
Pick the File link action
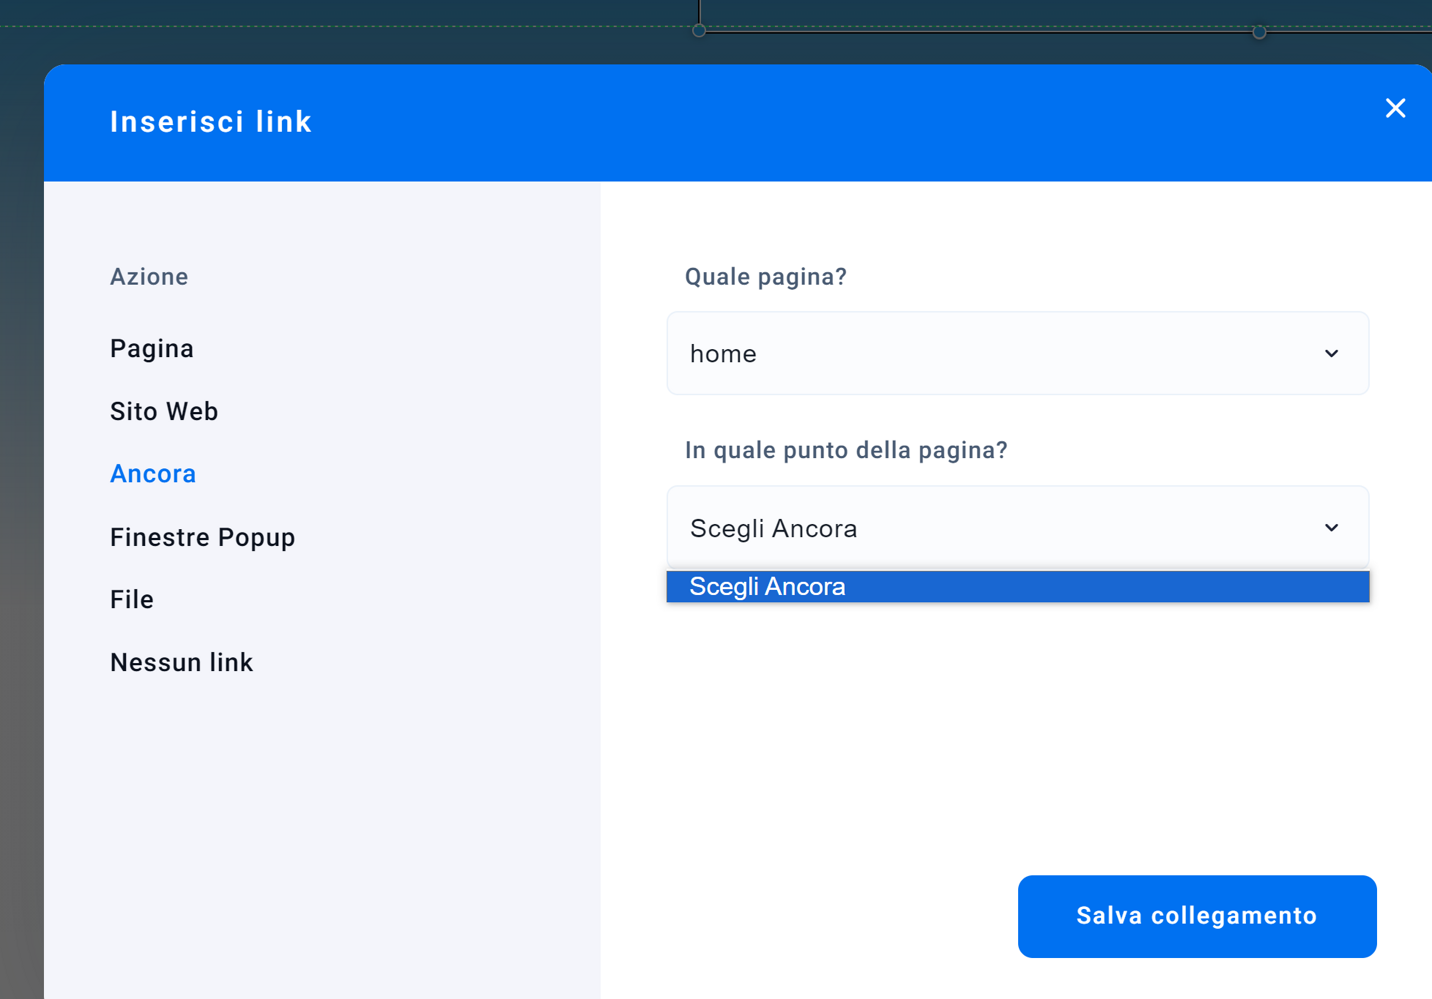[x=132, y=600]
